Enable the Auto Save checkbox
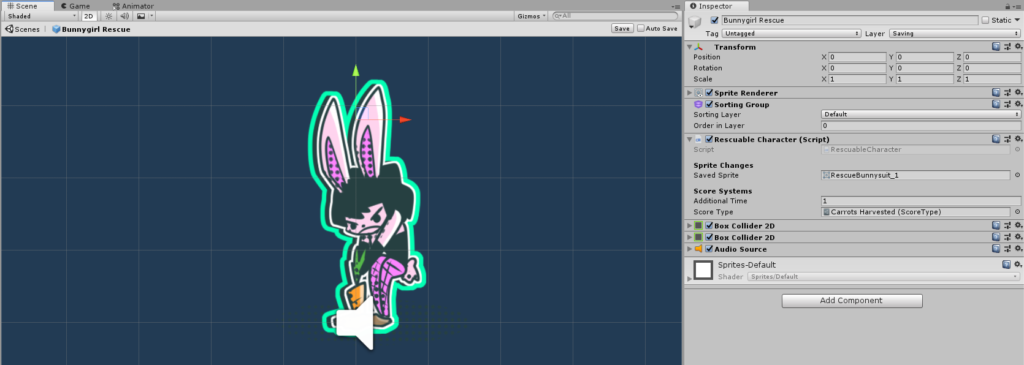The image size is (1024, 365). click(x=641, y=29)
